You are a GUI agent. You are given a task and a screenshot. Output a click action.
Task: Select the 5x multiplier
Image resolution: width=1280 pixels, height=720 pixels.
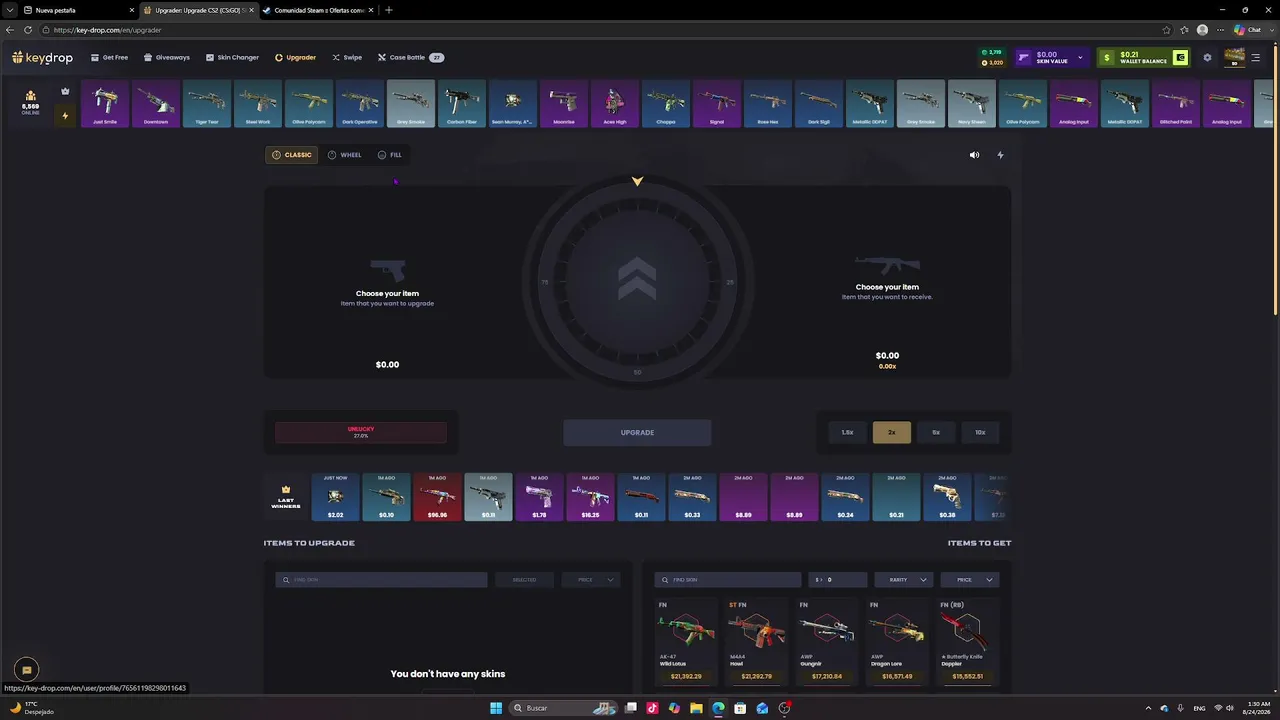coord(936,433)
